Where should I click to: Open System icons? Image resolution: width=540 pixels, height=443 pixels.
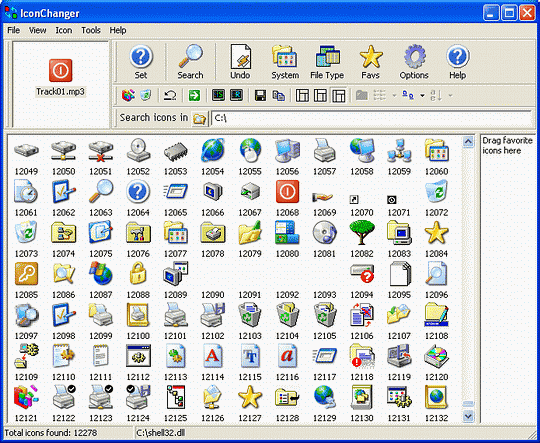click(x=285, y=63)
